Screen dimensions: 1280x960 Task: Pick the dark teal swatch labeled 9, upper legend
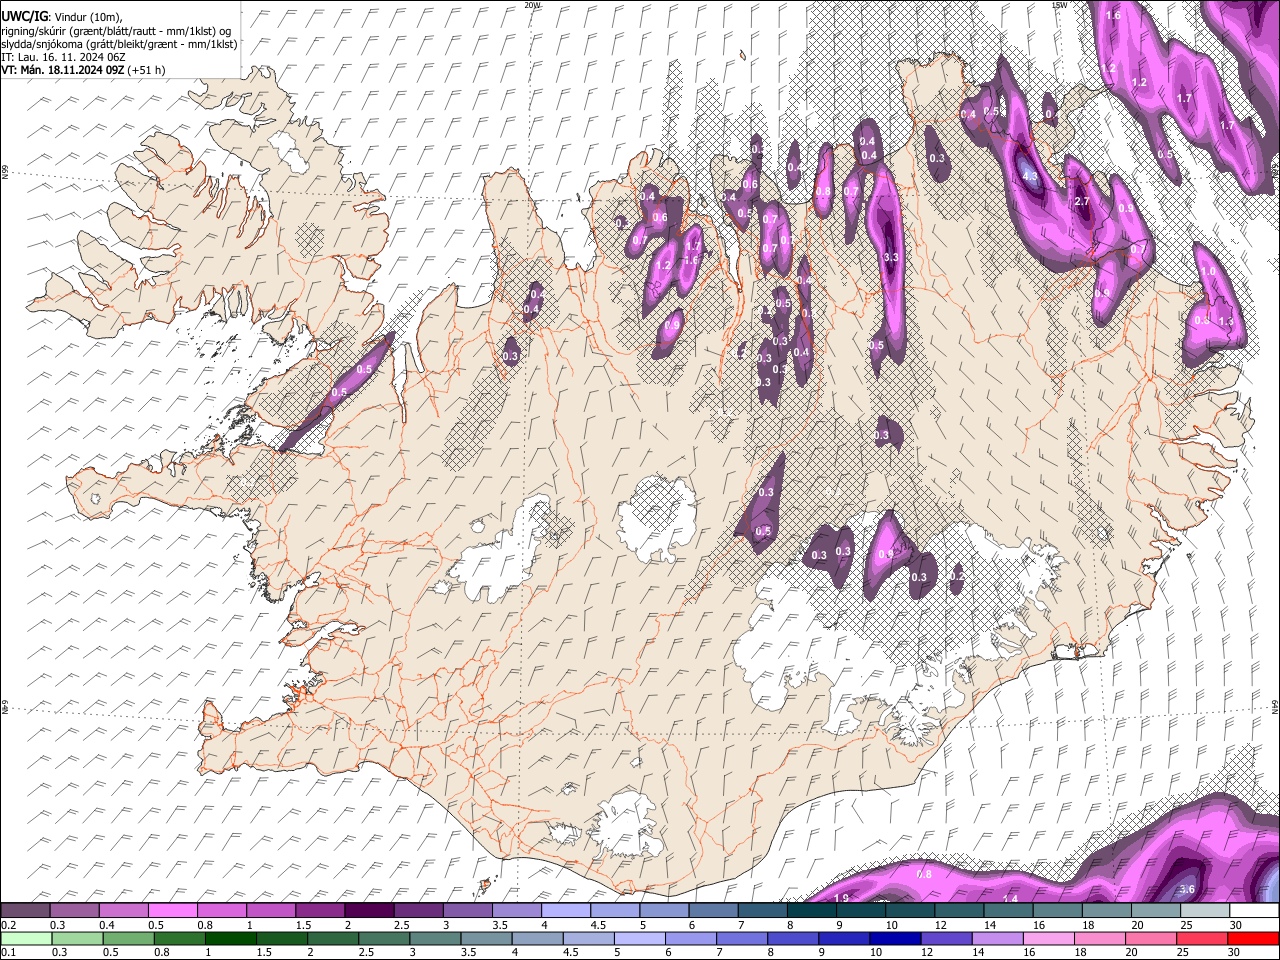[x=860, y=911]
